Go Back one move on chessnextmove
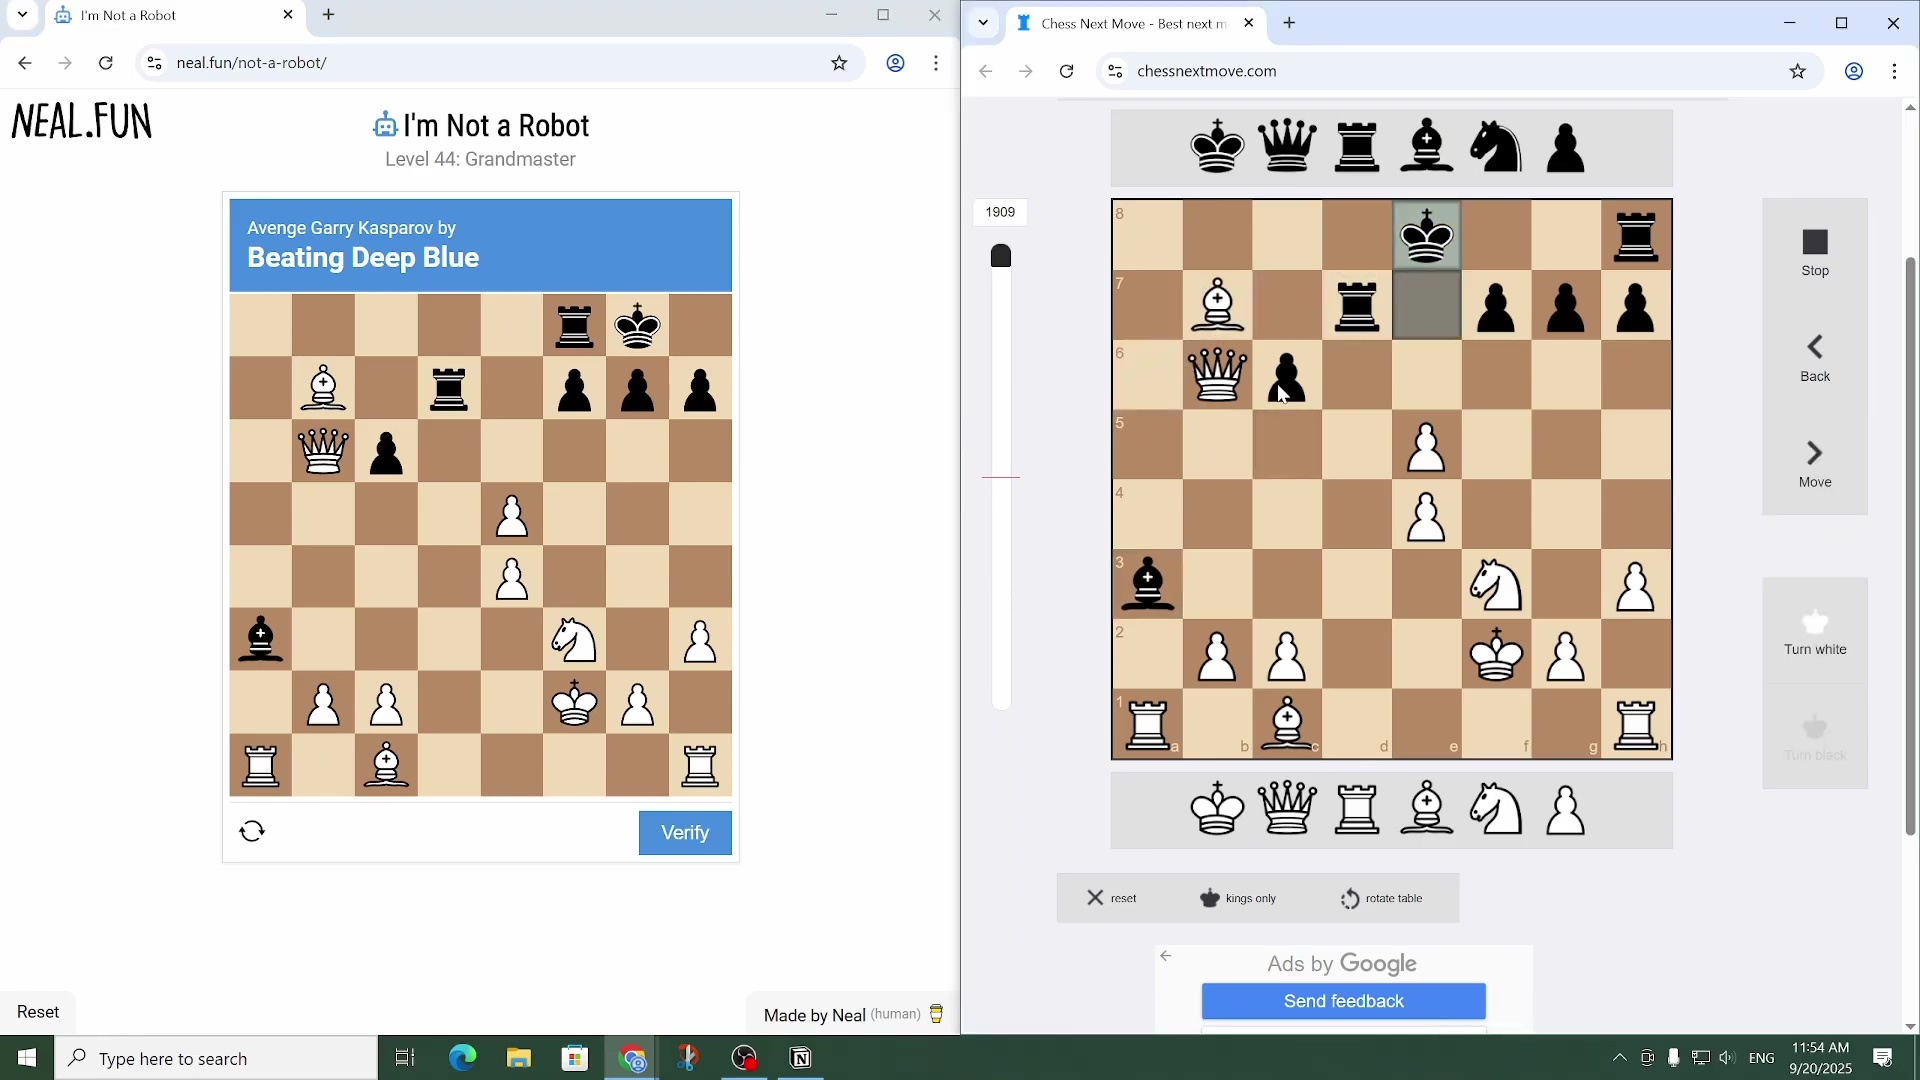This screenshot has width=1920, height=1080. click(x=1815, y=358)
